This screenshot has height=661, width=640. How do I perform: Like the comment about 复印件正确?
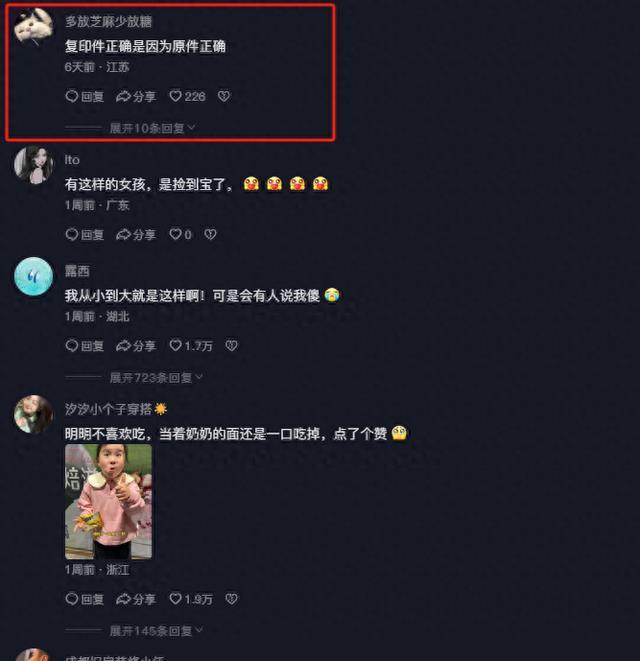(187, 97)
